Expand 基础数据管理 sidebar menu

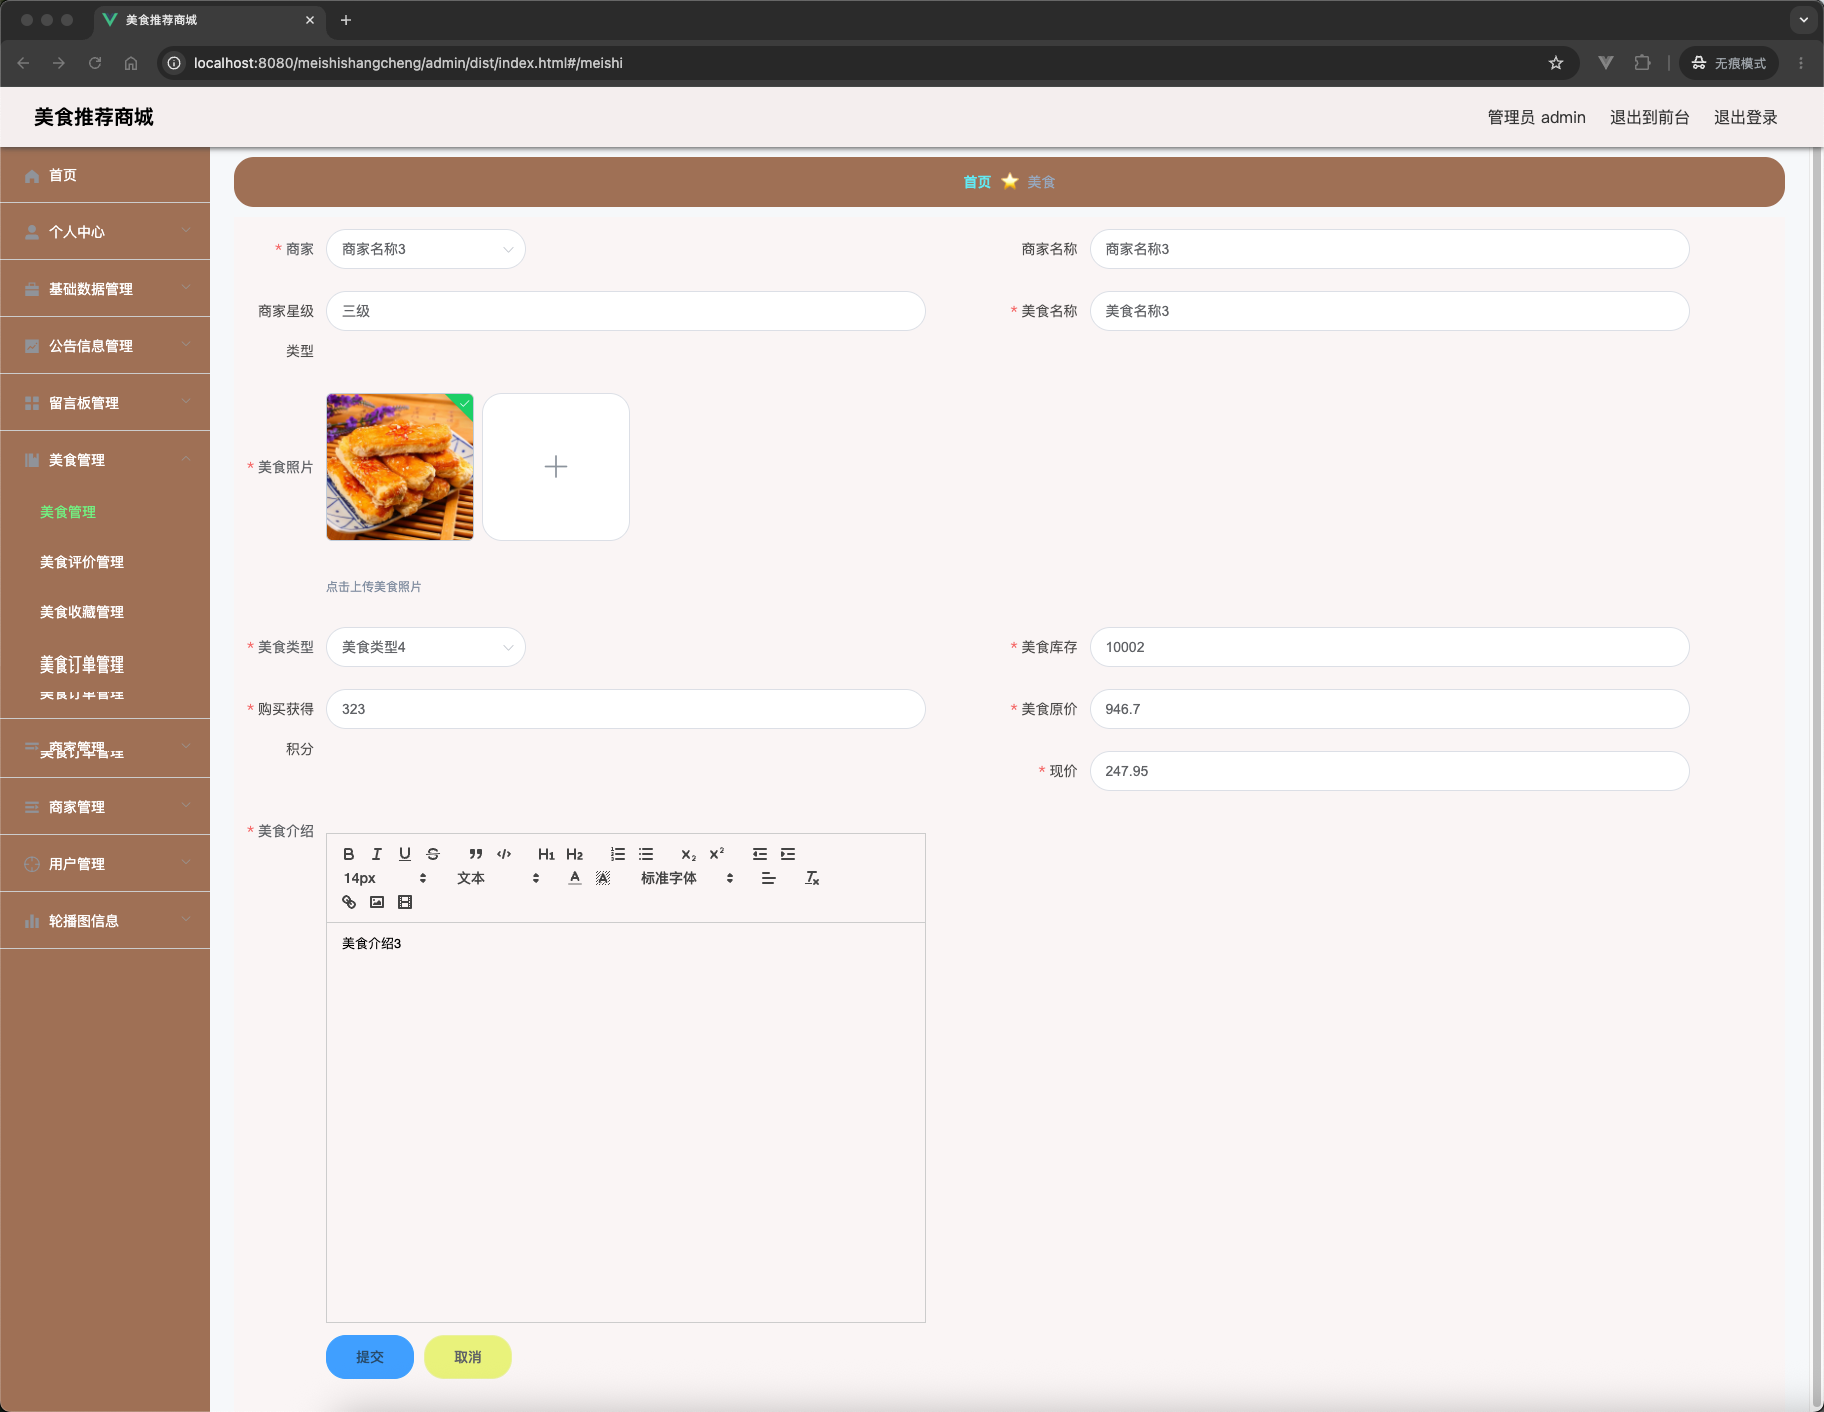[105, 288]
